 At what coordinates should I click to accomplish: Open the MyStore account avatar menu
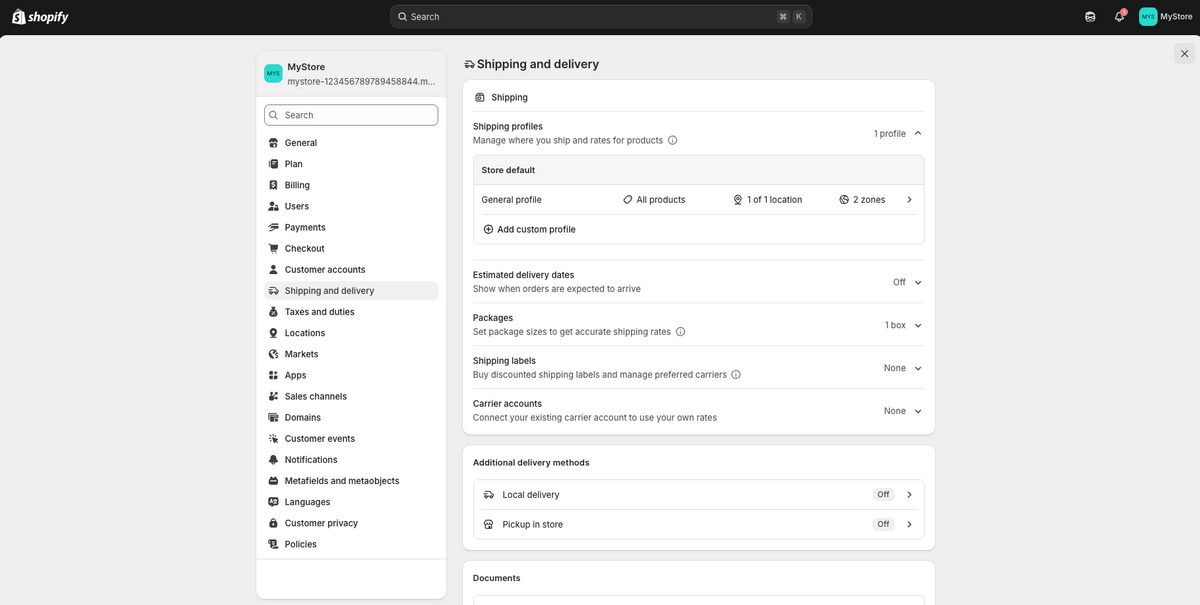coord(1166,16)
